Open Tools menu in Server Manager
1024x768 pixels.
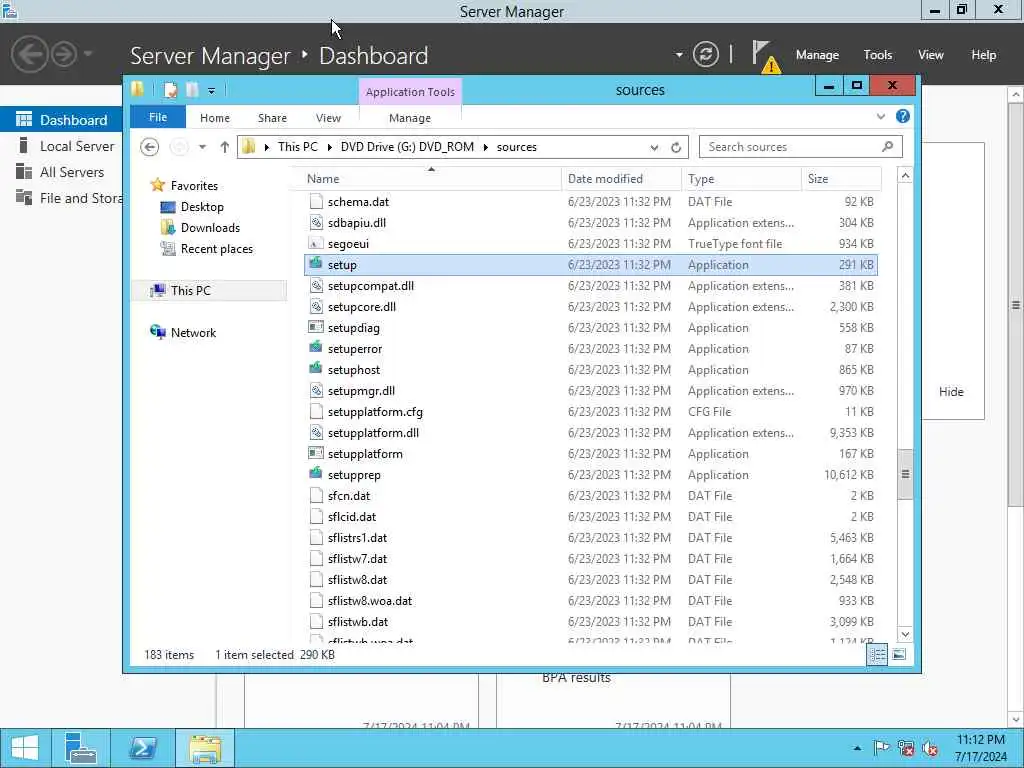(878, 55)
